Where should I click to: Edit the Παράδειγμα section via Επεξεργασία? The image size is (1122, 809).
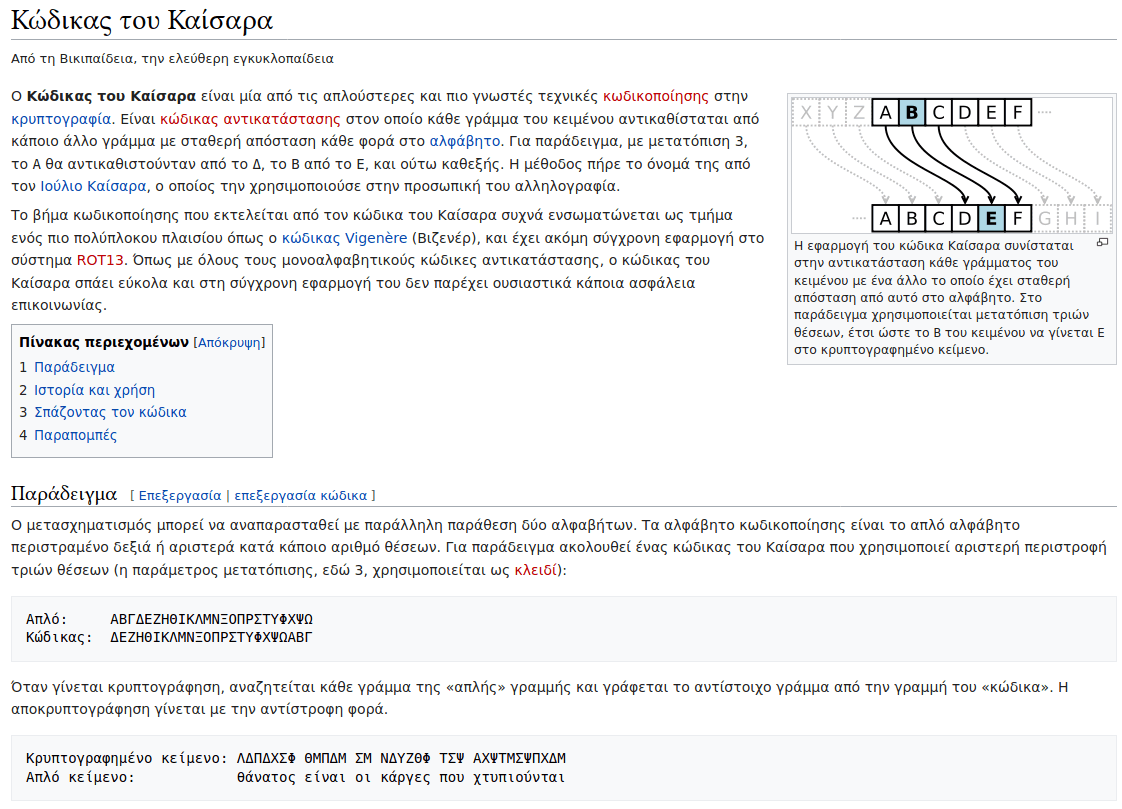point(180,496)
